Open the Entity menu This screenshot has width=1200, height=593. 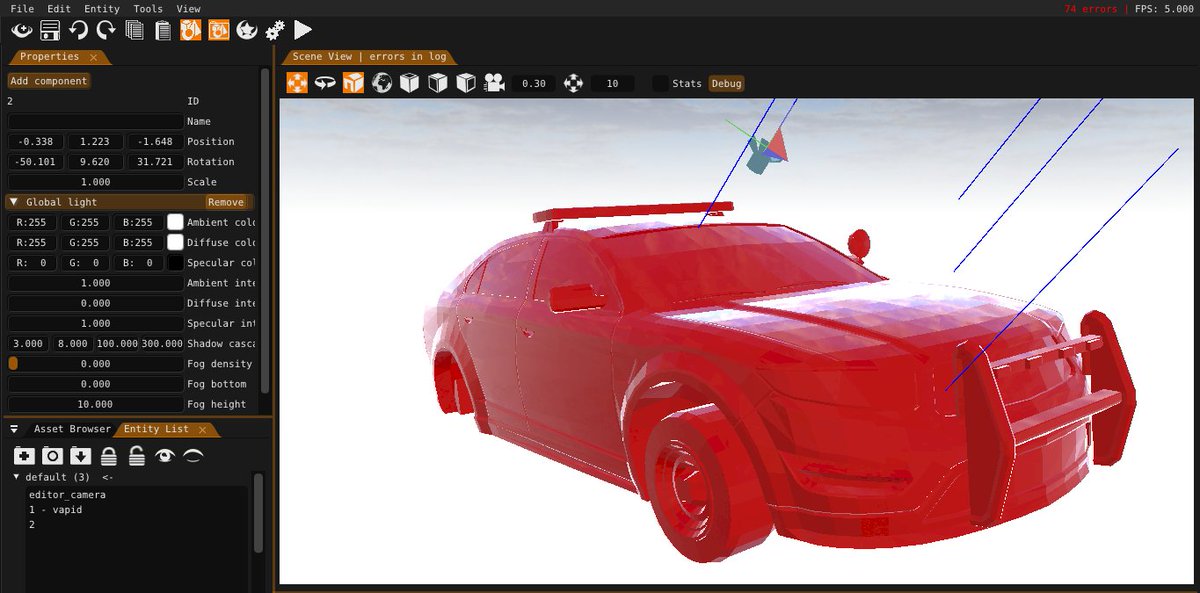pyautogui.click(x=102, y=9)
